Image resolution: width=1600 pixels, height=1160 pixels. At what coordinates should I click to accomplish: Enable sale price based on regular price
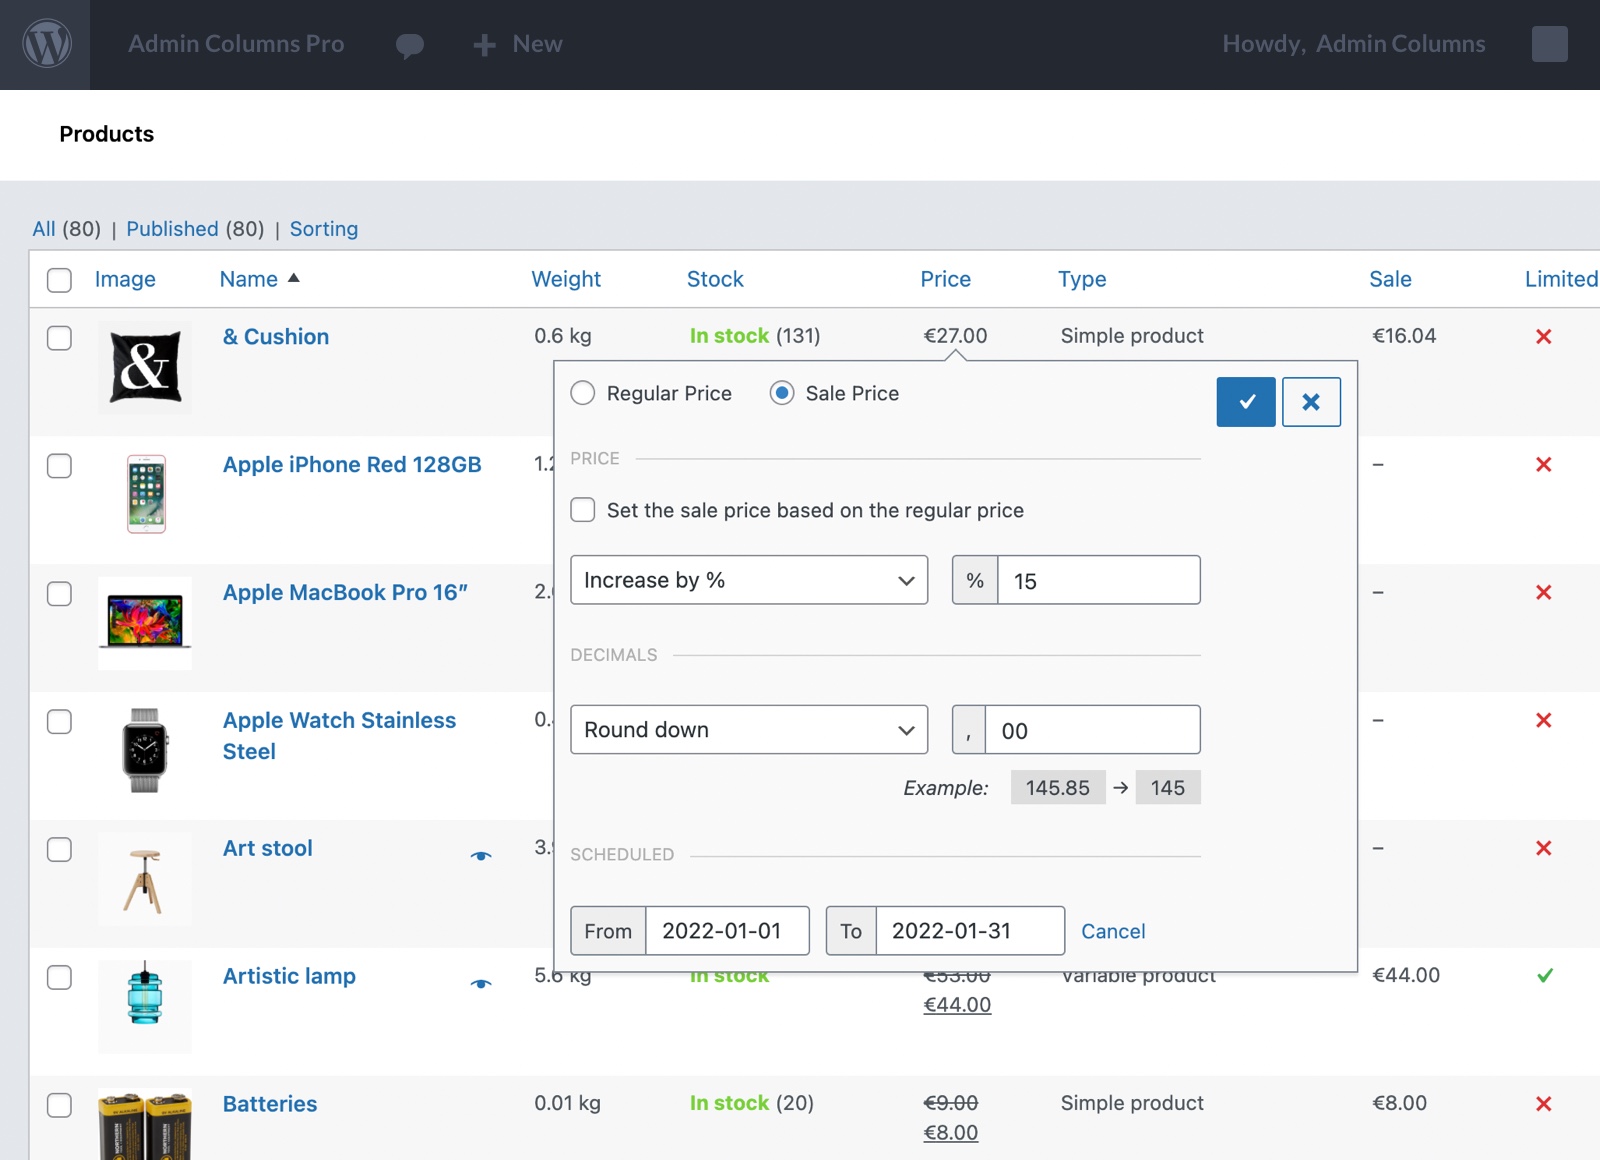pyautogui.click(x=583, y=510)
